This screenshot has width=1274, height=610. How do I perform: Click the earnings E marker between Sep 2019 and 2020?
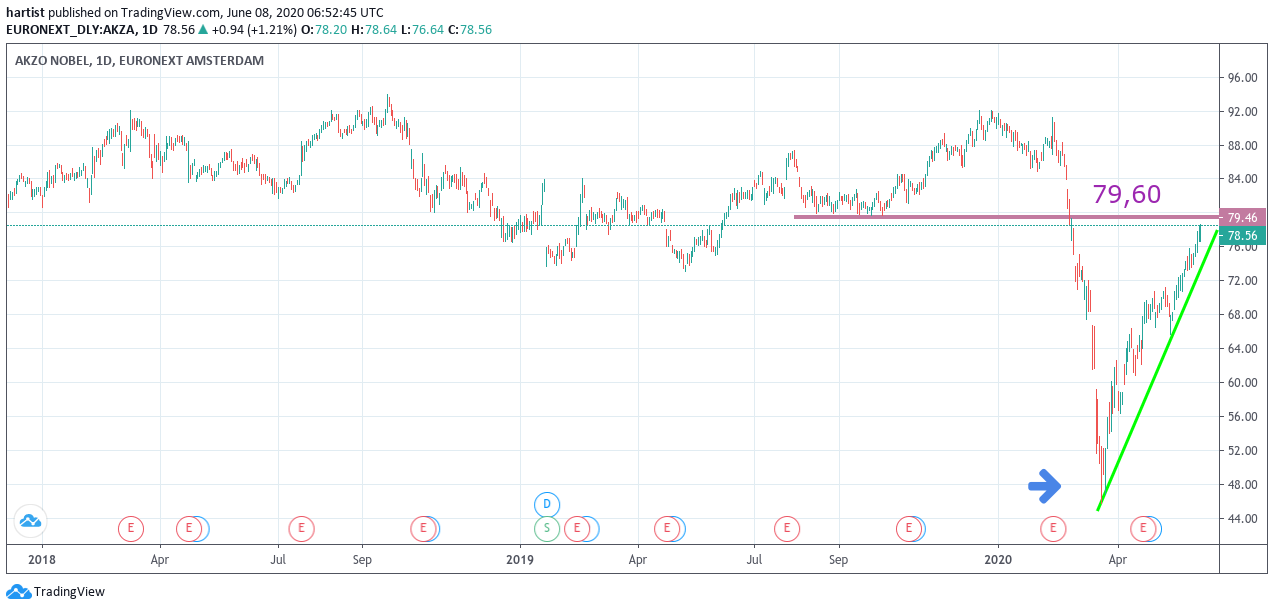pyautogui.click(x=909, y=528)
